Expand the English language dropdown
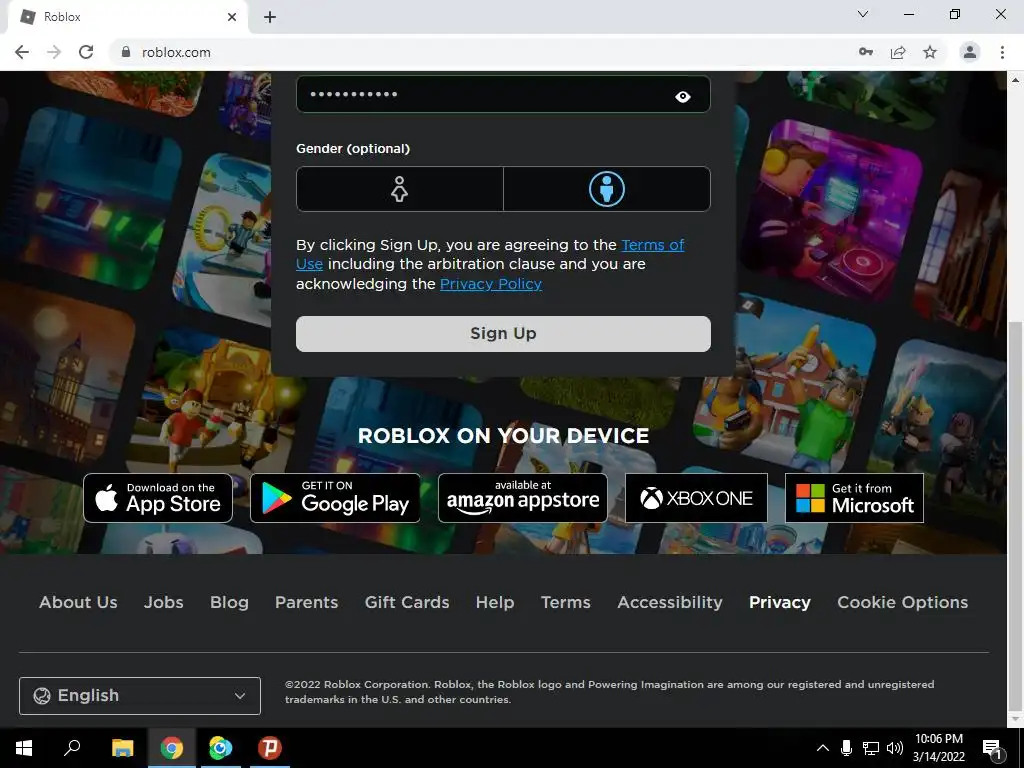The width and height of the screenshot is (1024, 768). tap(140, 696)
